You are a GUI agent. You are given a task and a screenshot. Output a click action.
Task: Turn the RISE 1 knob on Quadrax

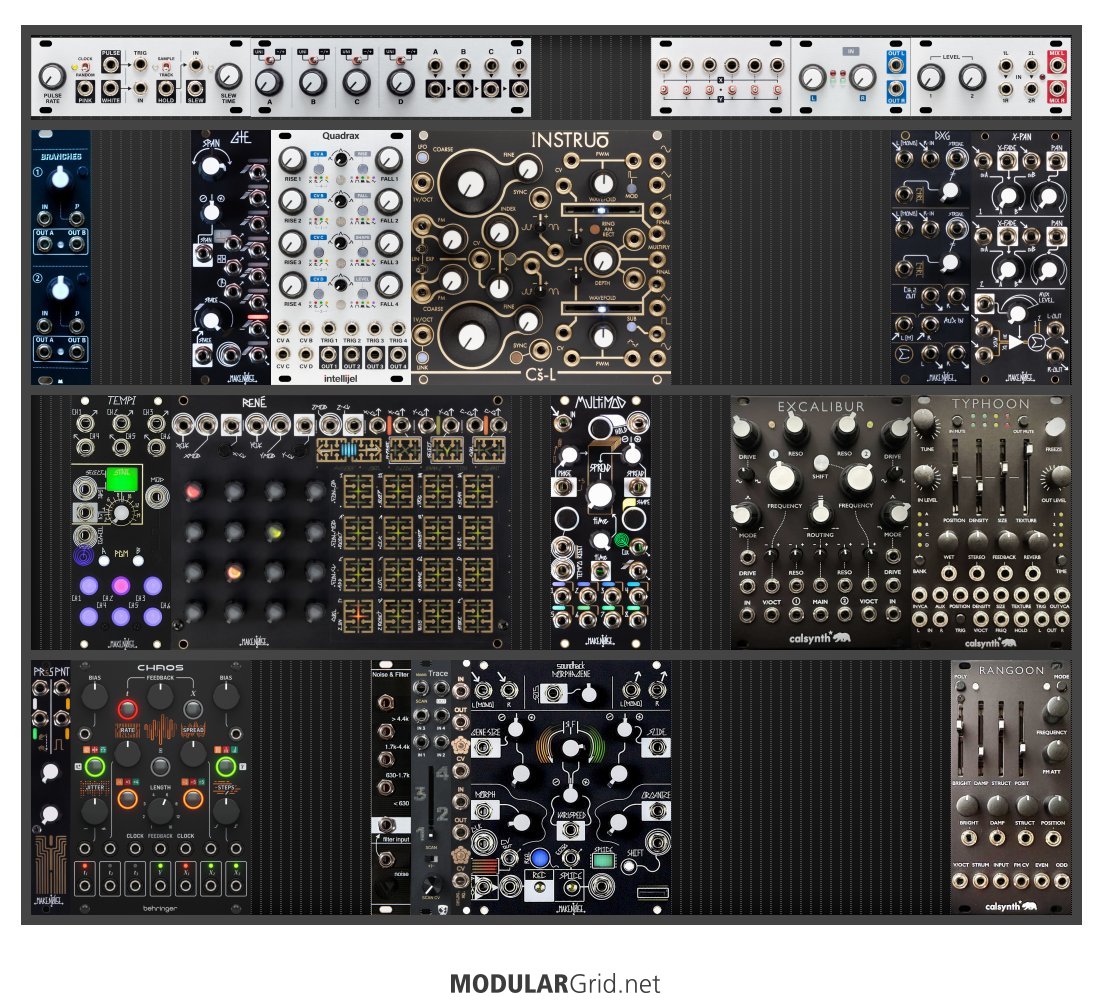[292, 160]
